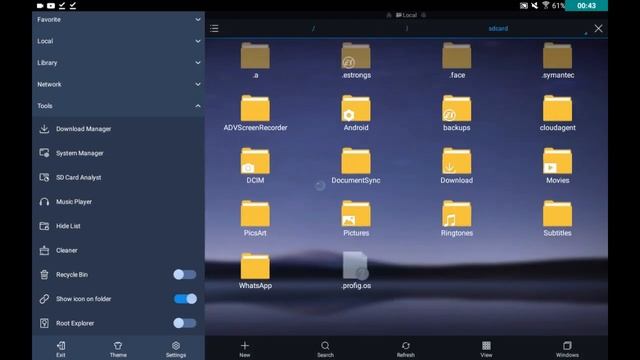Open the PicsArt folder
Image resolution: width=640 pixels, height=360 pixels.
pos(255,218)
